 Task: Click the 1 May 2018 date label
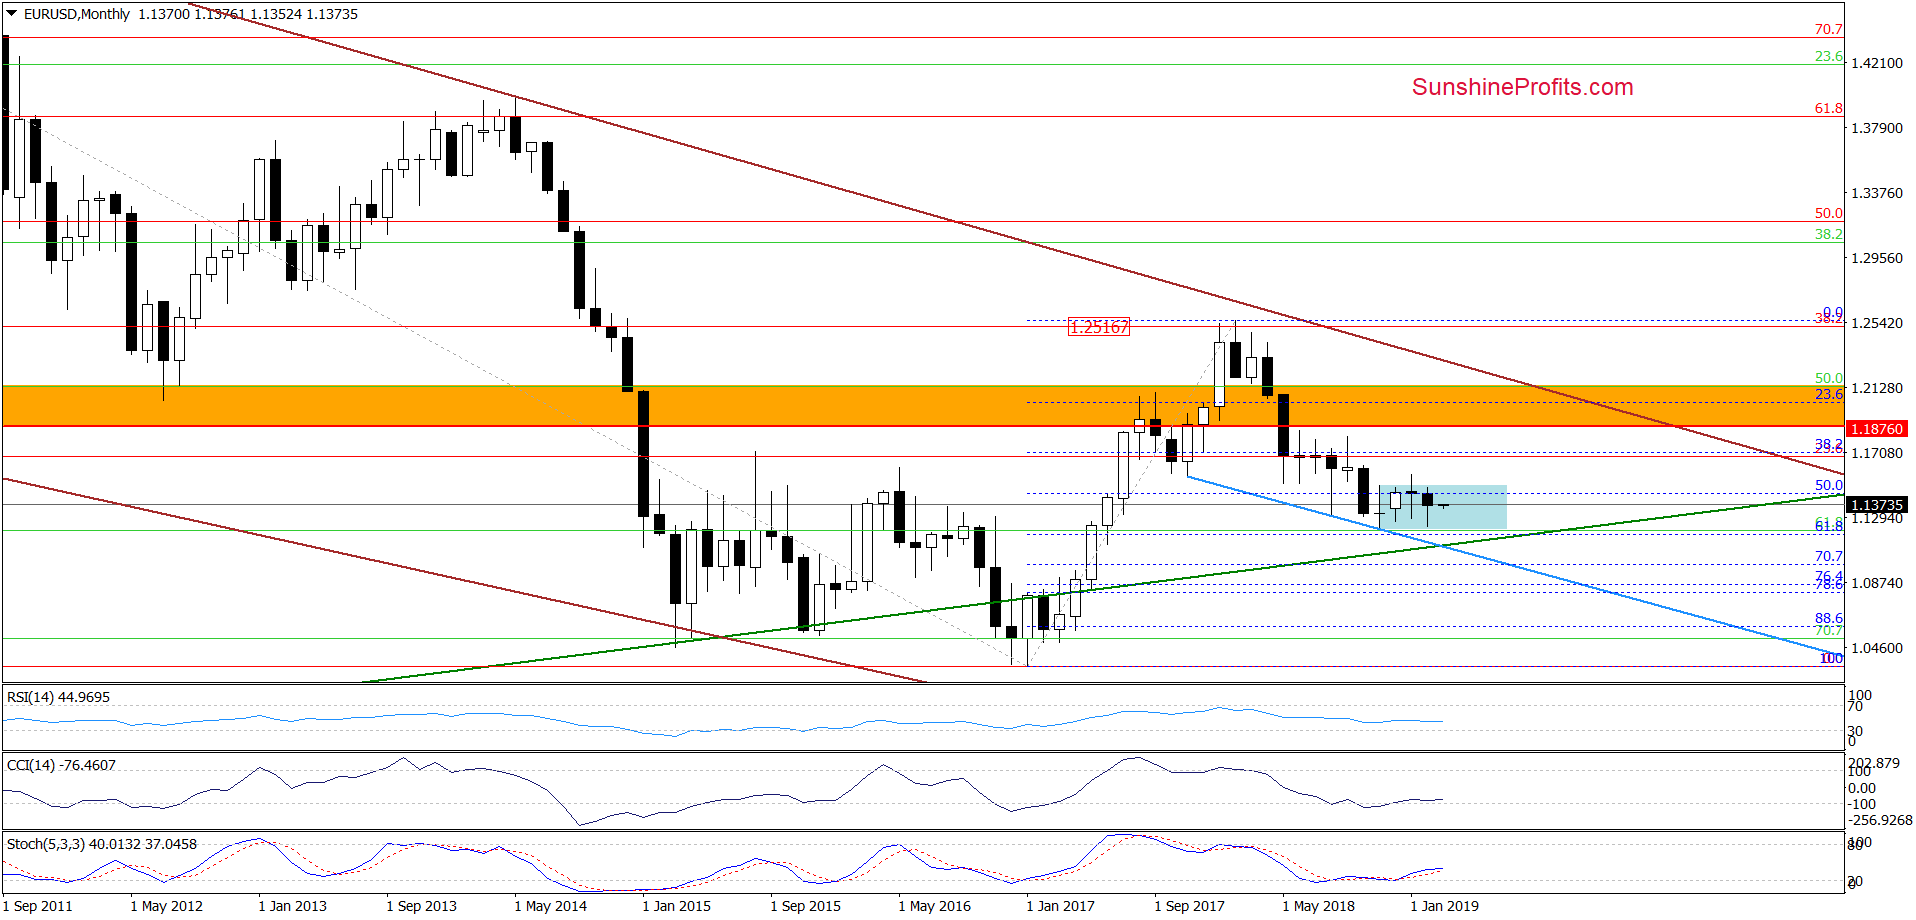pyautogui.click(x=1318, y=906)
